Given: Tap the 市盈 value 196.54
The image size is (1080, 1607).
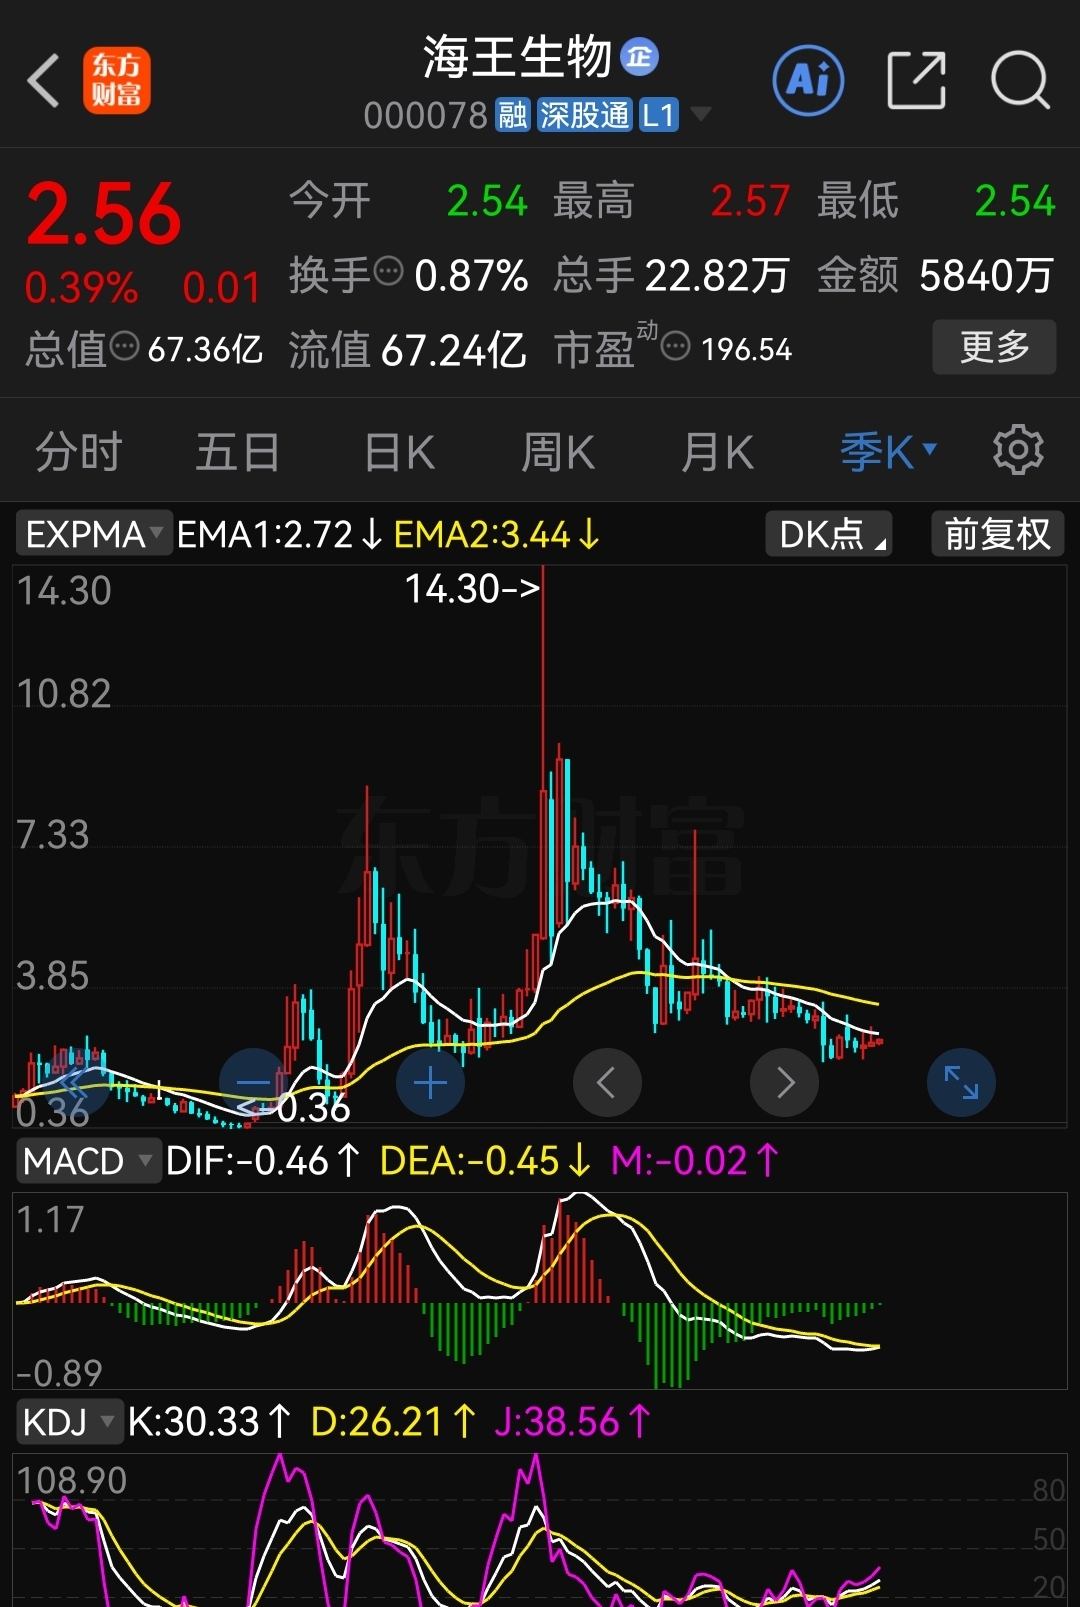Looking at the screenshot, I should point(746,349).
